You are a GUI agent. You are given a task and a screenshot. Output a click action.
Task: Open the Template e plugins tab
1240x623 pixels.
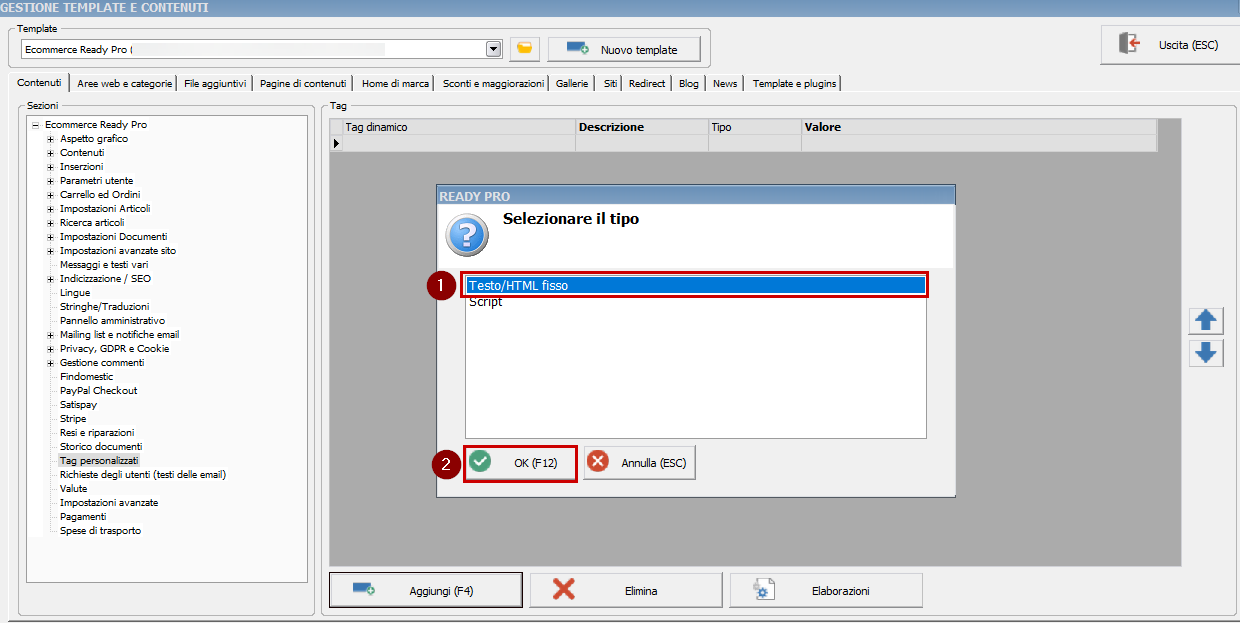tap(794, 83)
